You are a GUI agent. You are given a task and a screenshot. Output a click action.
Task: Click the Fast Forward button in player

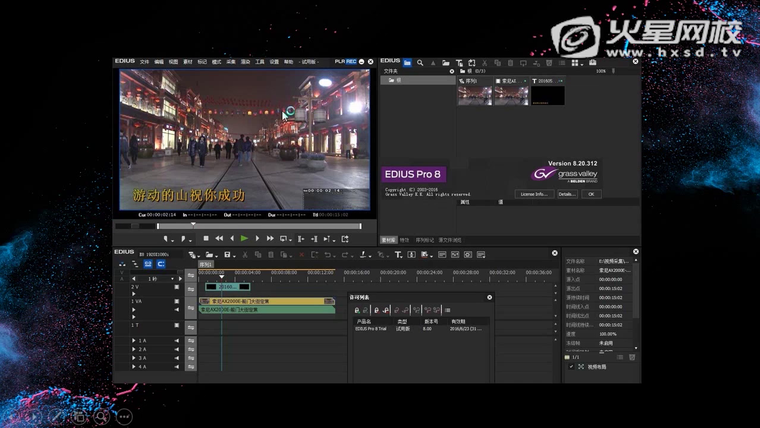[270, 239]
